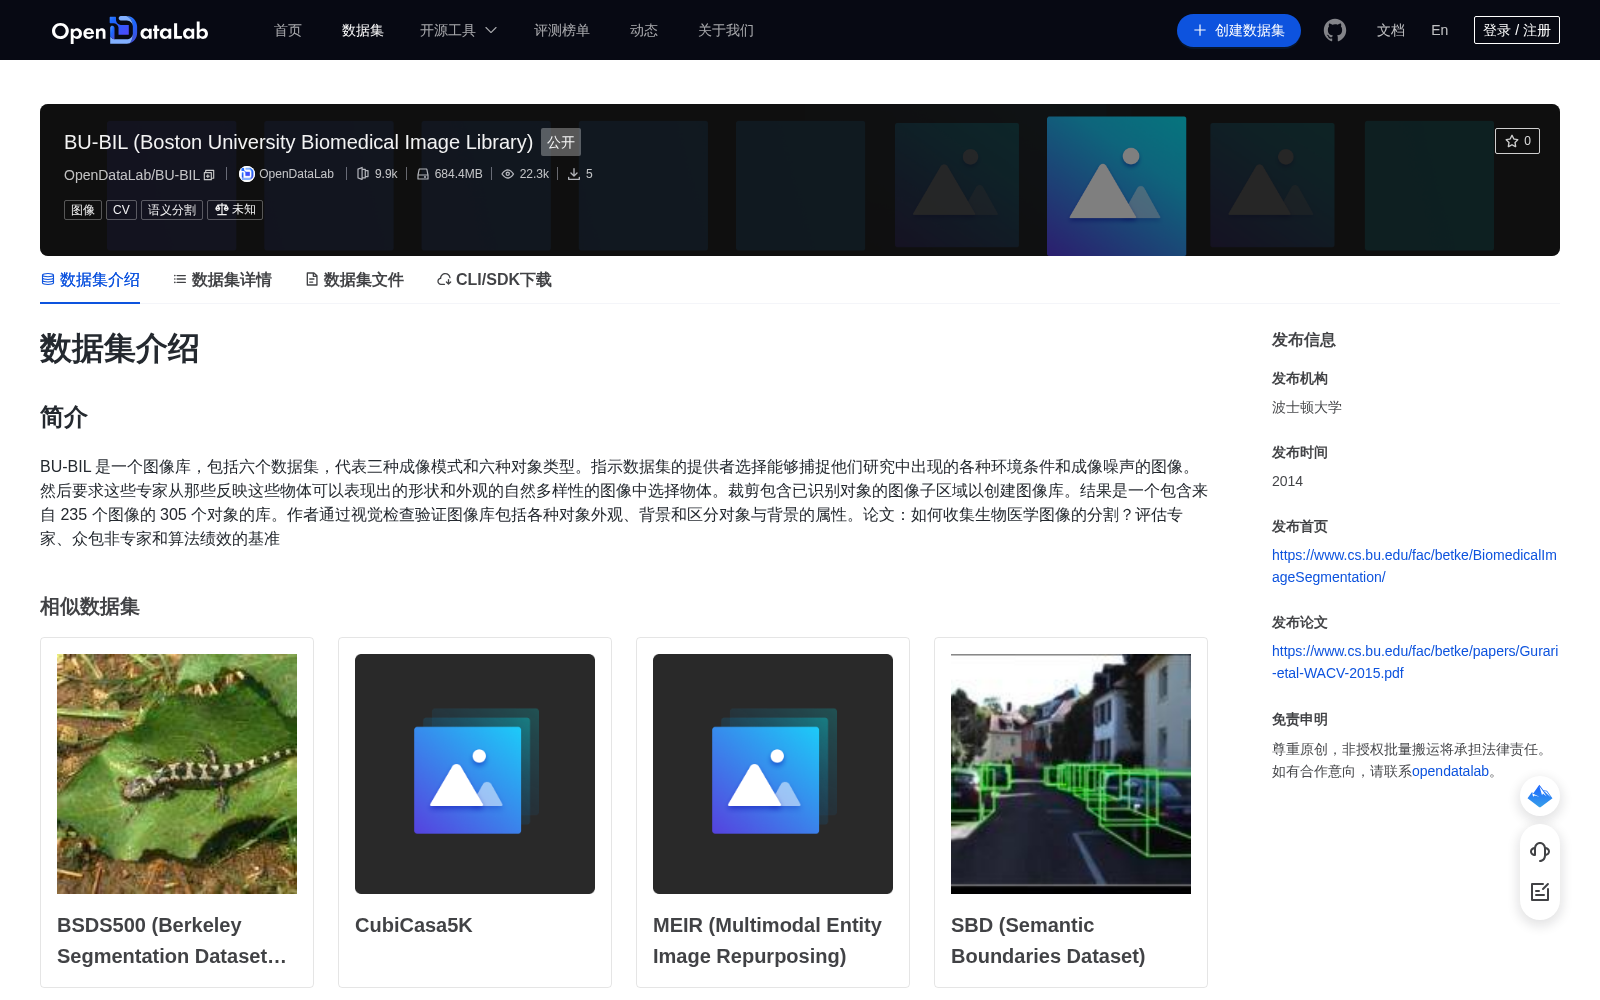Click the 波士顿大学 publisher text

1307,407
